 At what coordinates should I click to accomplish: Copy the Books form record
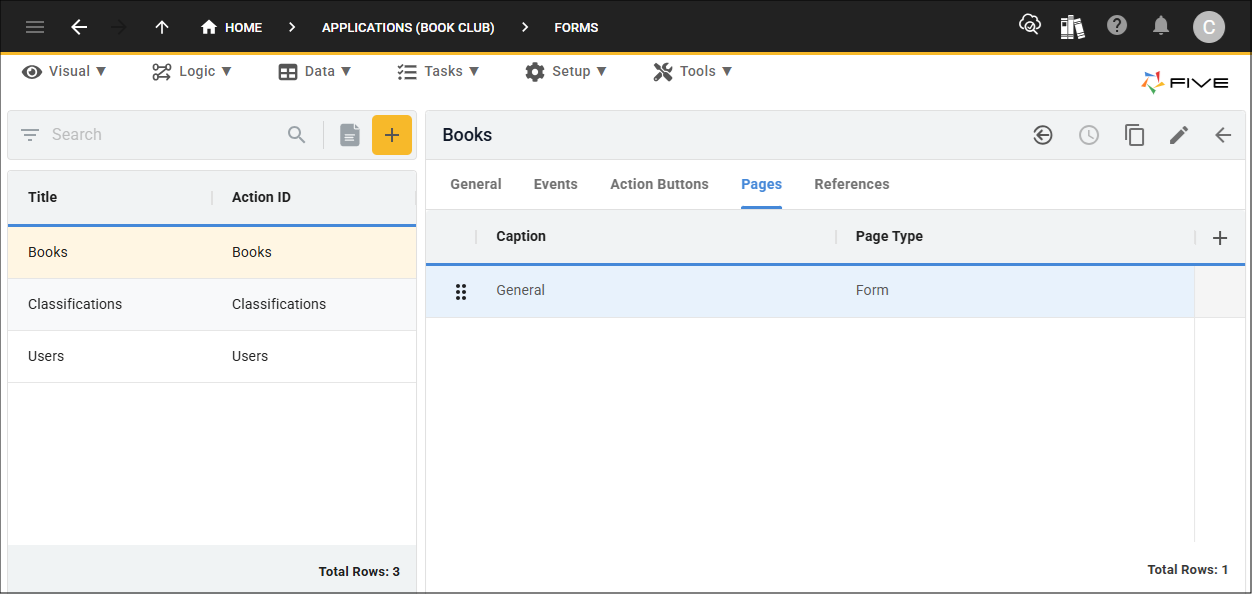pyautogui.click(x=1134, y=135)
